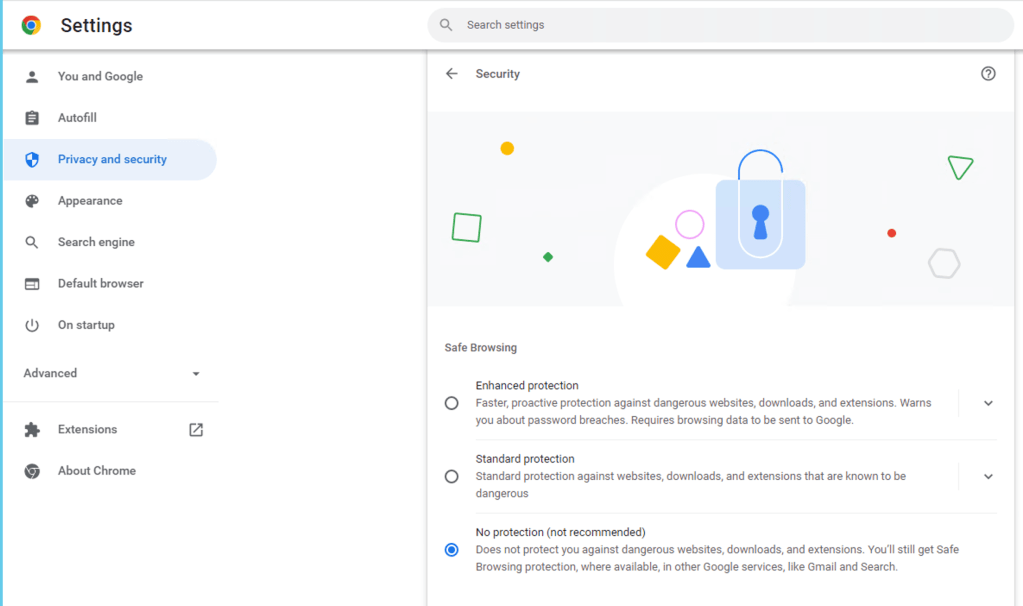Click the Appearance palette icon
Viewport: 1023px width, 606px height.
tap(32, 201)
